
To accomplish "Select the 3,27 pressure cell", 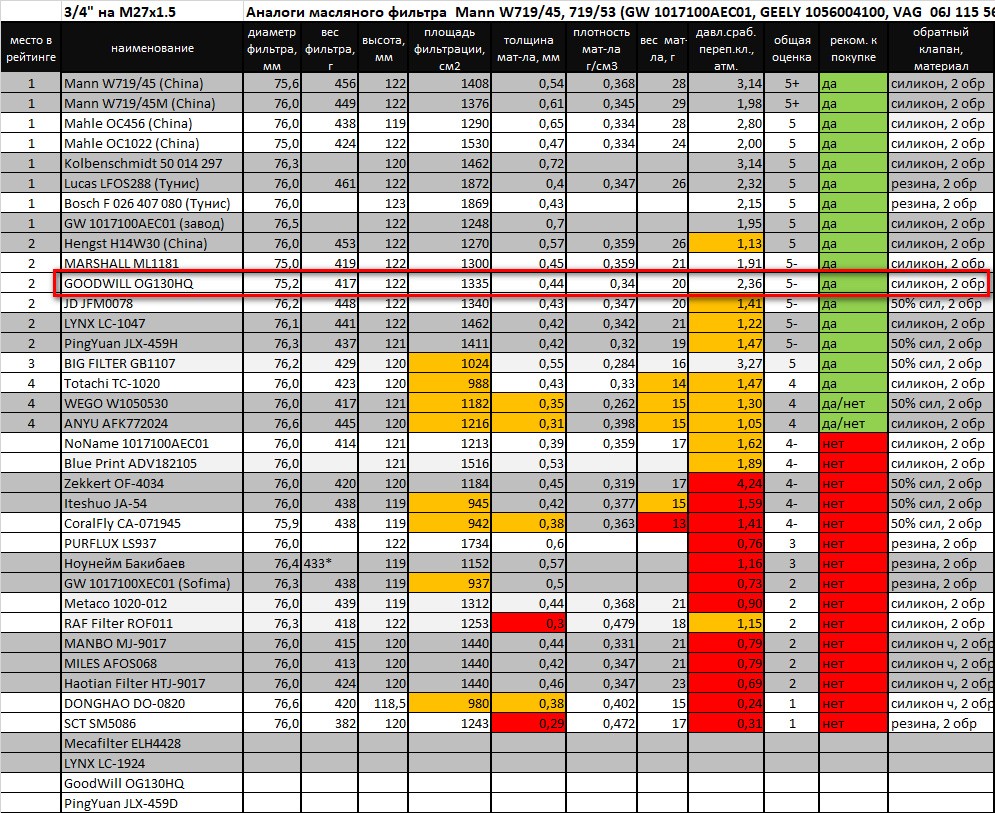I will (727, 363).
